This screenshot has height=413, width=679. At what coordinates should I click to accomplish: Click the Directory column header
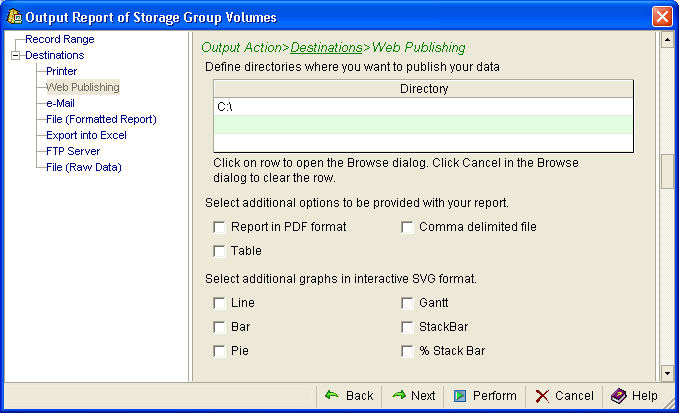424,89
